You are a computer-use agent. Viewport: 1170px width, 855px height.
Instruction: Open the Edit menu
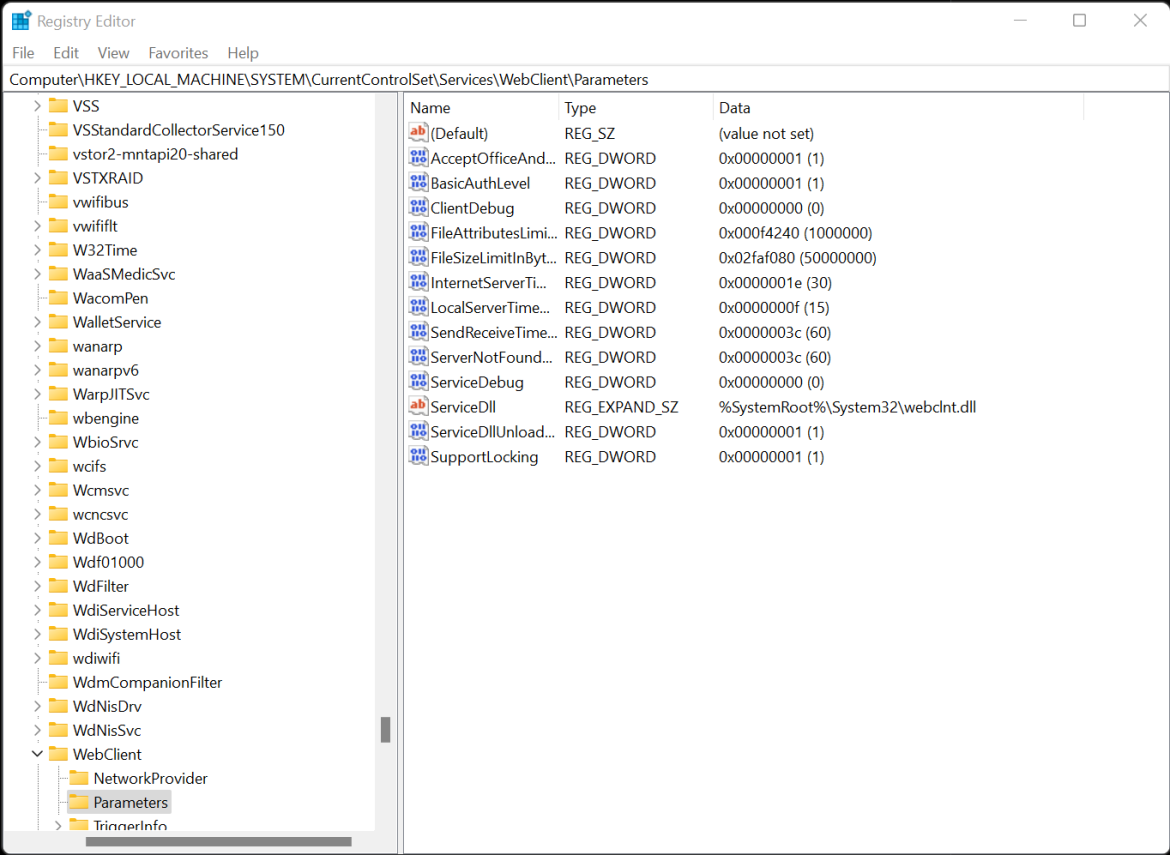pyautogui.click(x=66, y=52)
